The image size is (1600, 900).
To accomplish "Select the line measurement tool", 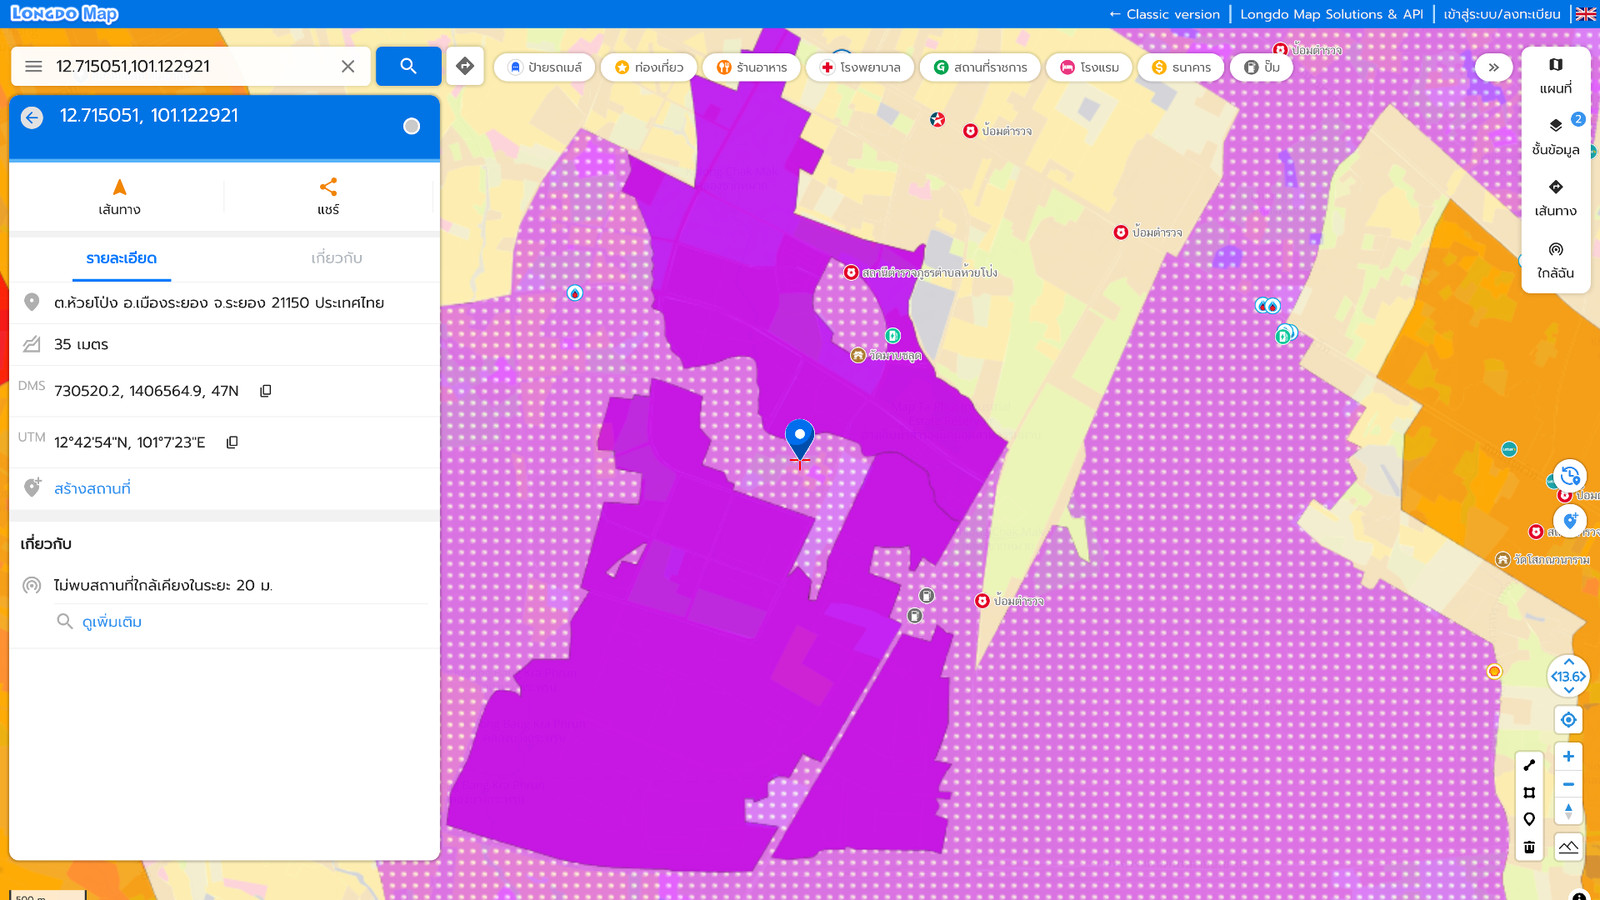I will [x=1529, y=765].
